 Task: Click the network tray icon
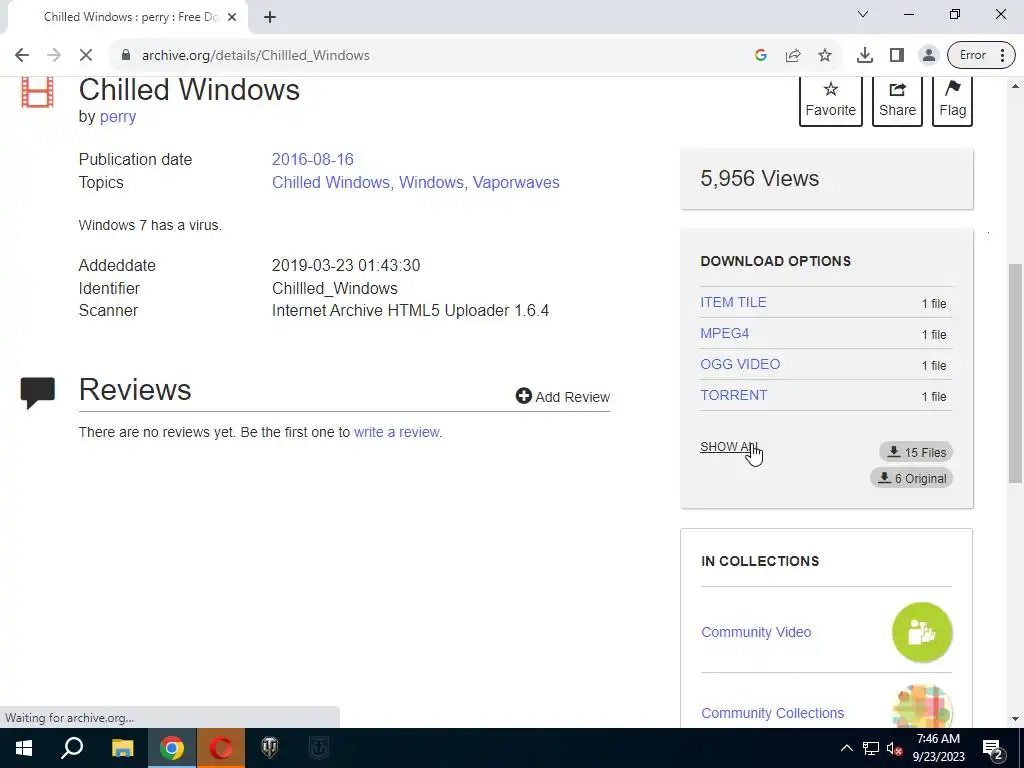click(871, 748)
